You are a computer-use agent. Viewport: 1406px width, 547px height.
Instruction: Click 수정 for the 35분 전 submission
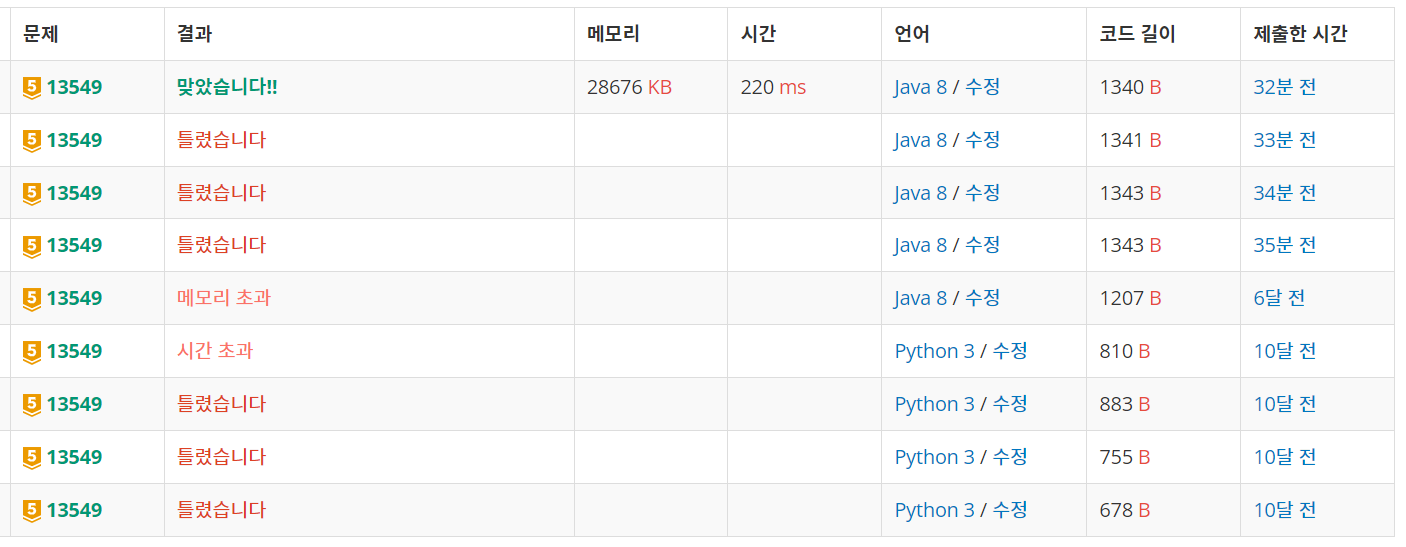coord(982,245)
